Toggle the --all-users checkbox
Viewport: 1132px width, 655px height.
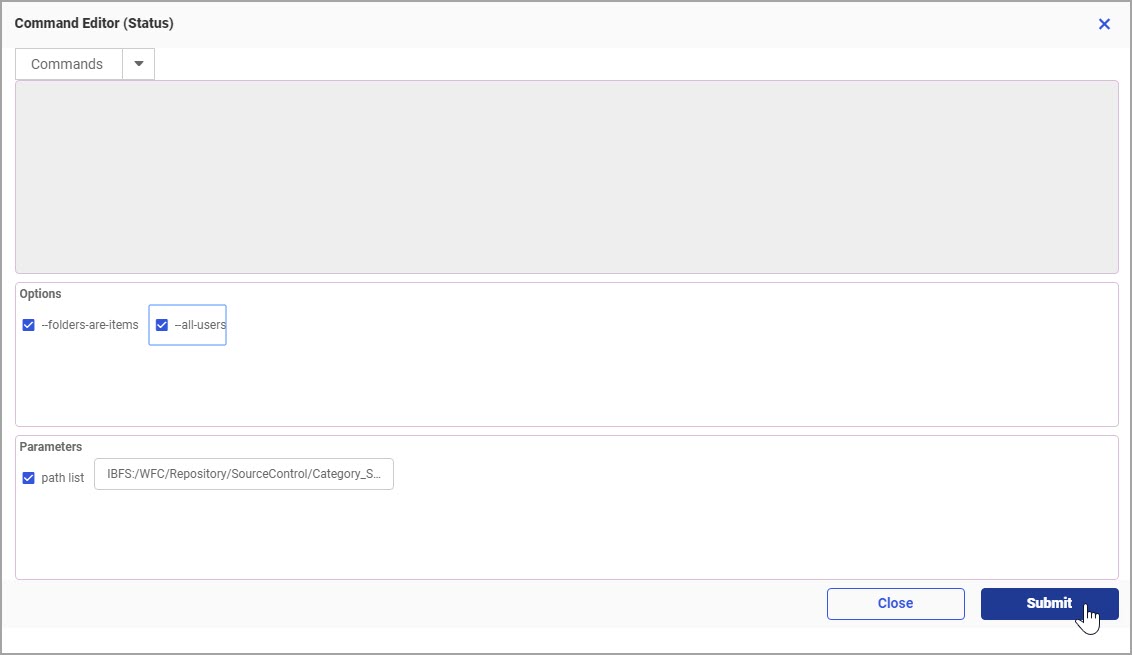coord(162,325)
